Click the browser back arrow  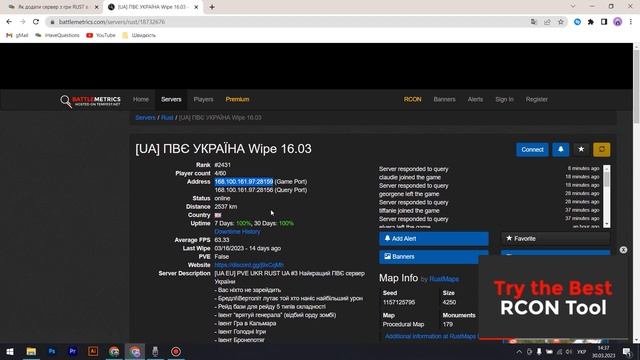tap(9, 22)
